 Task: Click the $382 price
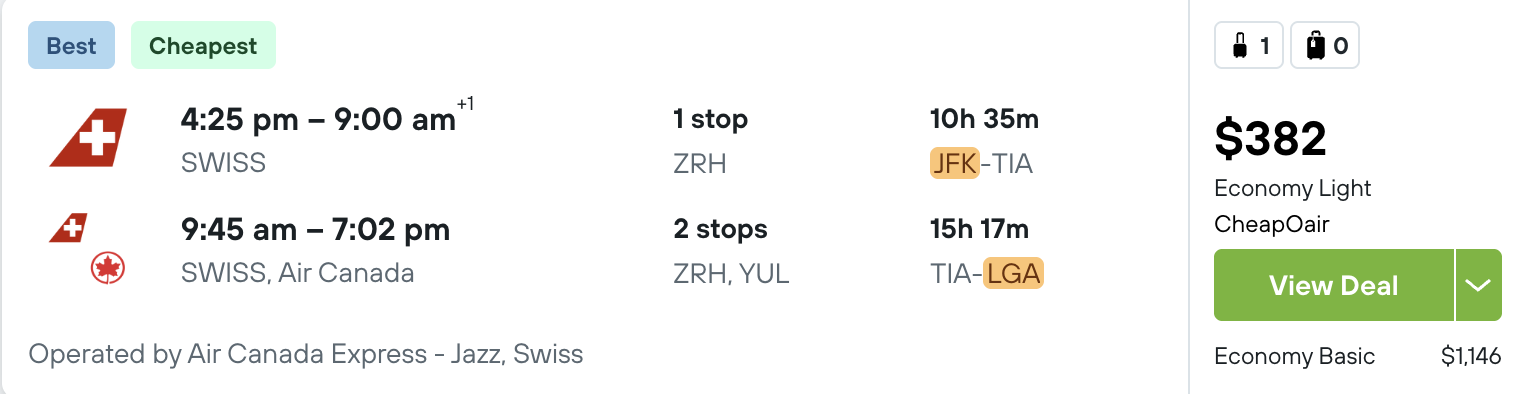[1270, 138]
